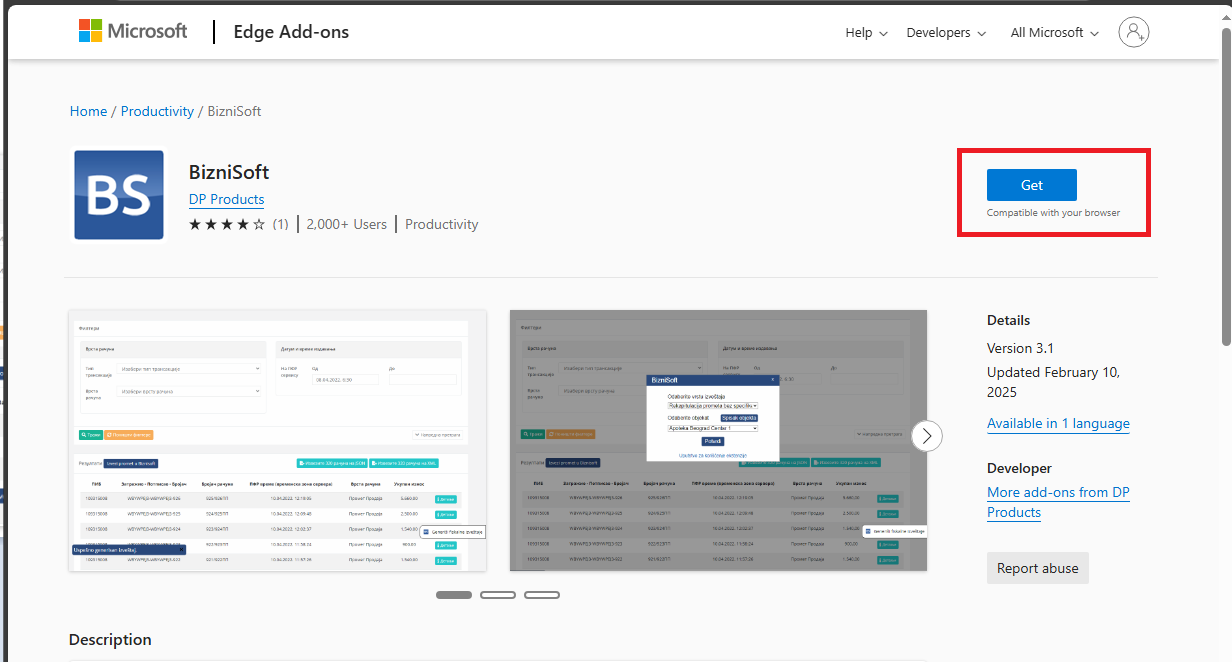Open the second screenshot with BizniSoft dialog
Image resolution: width=1232 pixels, height=662 pixels.
718,440
